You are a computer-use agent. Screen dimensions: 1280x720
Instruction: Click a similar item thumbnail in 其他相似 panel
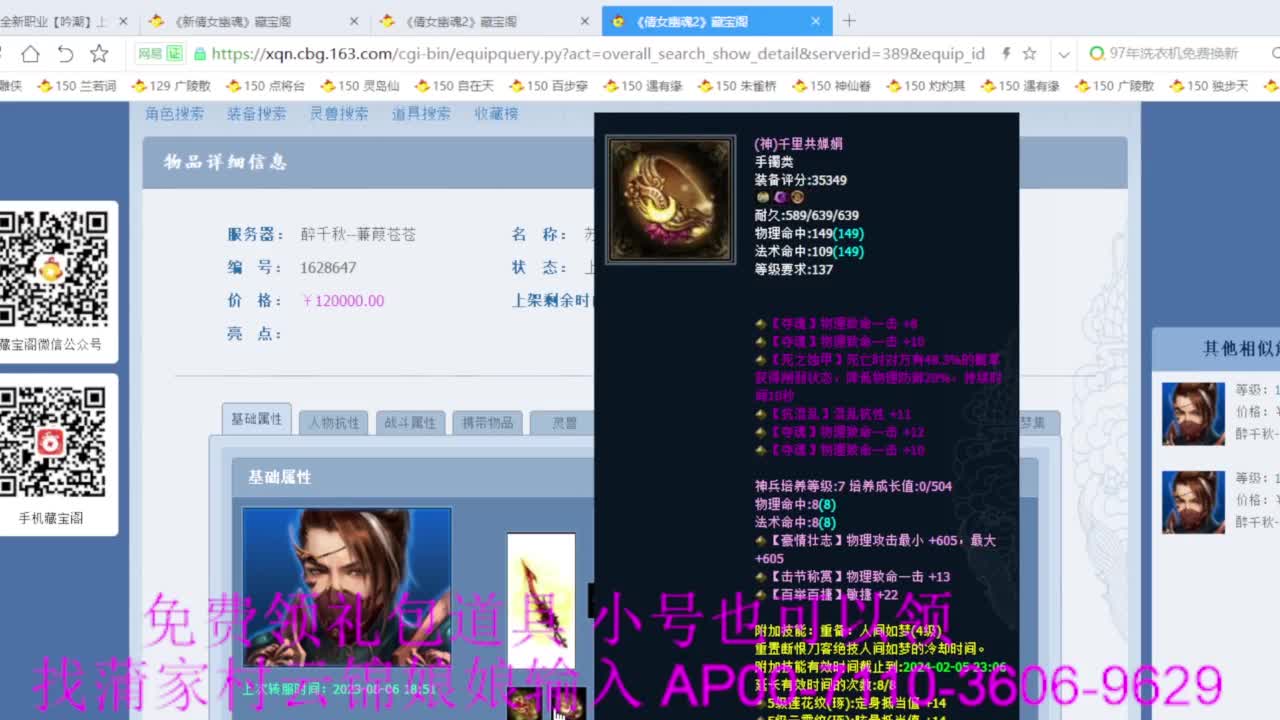(1193, 414)
